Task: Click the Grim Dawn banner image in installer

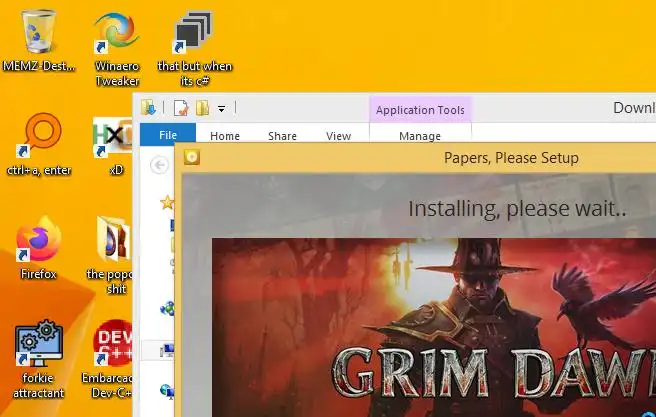Action: (x=434, y=327)
